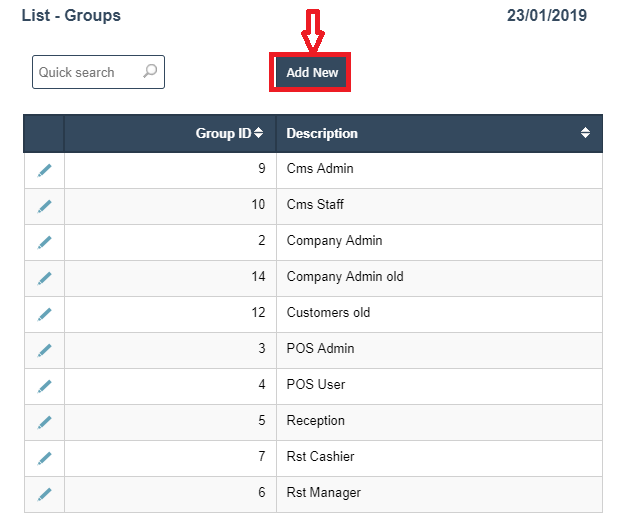Click the Add New button
629x528 pixels.
[312, 73]
